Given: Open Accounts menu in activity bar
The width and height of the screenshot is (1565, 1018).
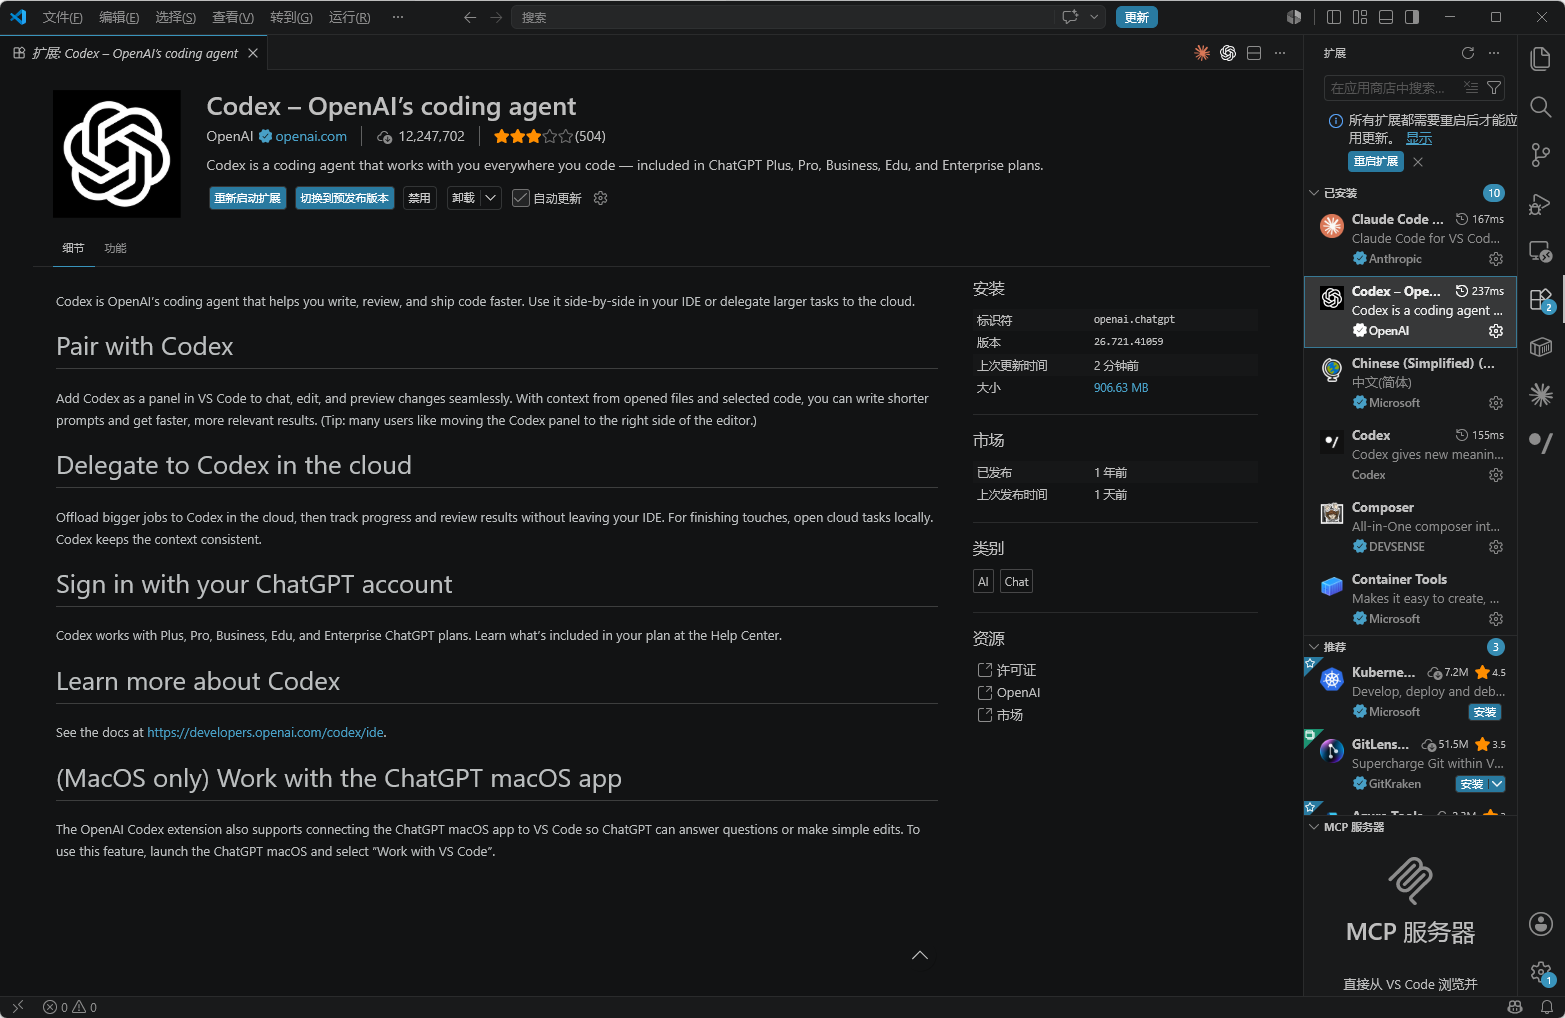Looking at the screenshot, I should (1541, 924).
